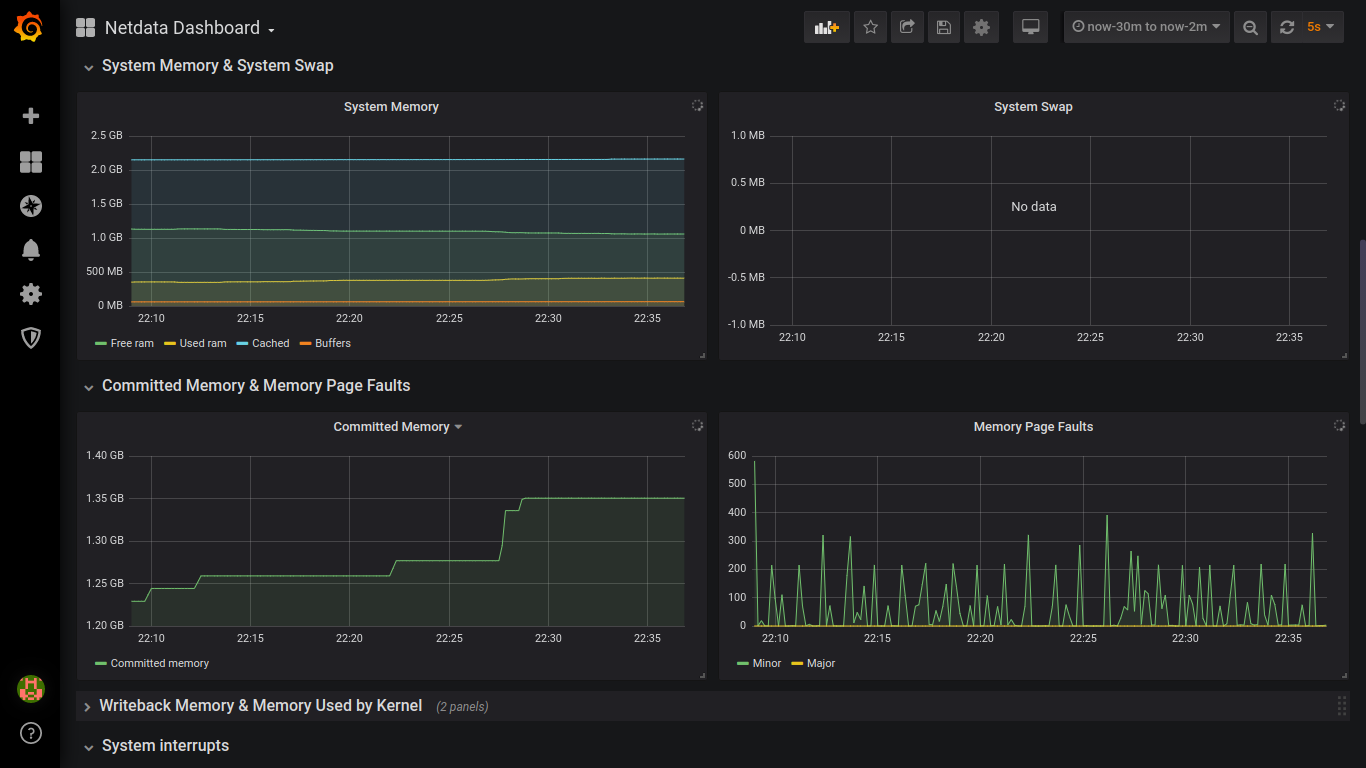Open the Dashboards grid icon in sidebar
This screenshot has width=1366, height=768.
pos(31,162)
